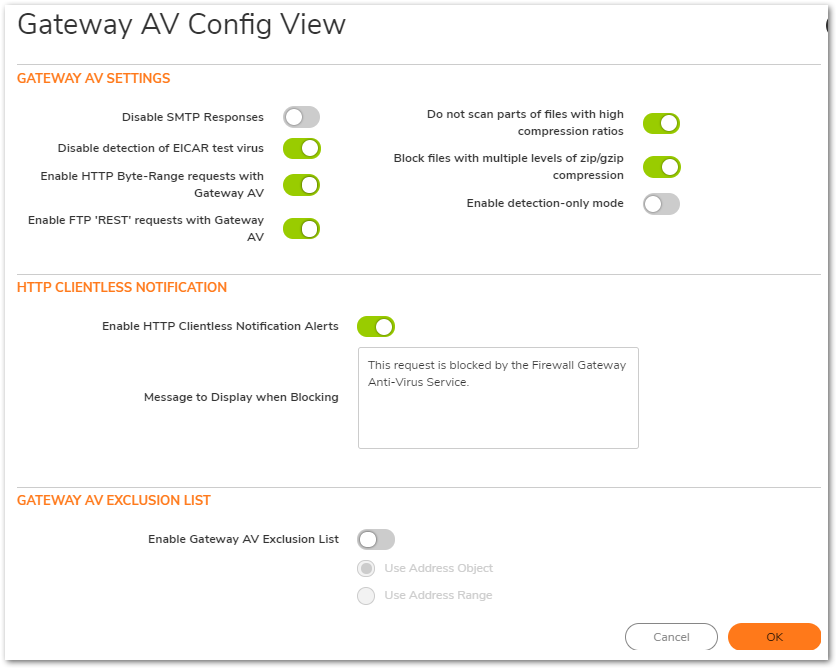Screen dimensions: 837x669
Task: Turn off Disable detection of EICAR test virus
Action: (302, 148)
